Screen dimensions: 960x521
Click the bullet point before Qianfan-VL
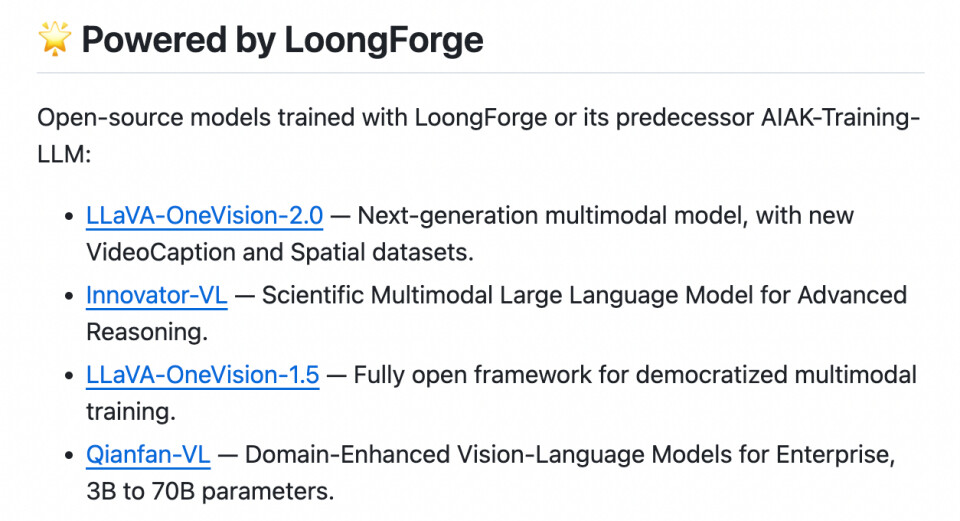(69, 455)
